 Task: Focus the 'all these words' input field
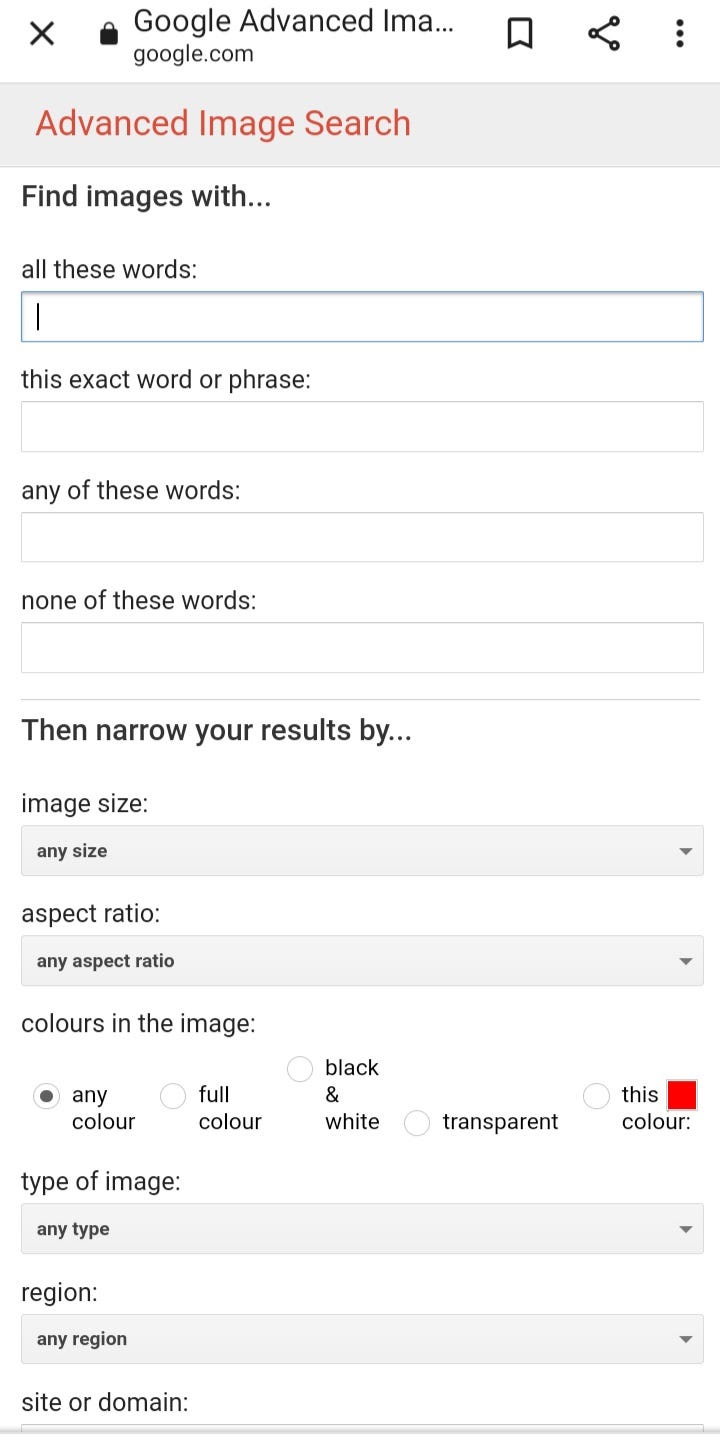tap(362, 316)
